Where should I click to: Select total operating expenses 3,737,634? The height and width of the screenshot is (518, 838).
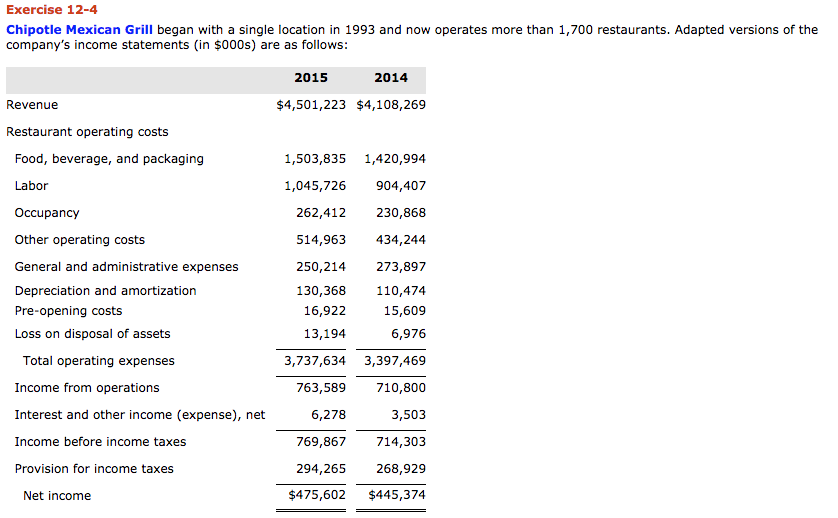(x=315, y=361)
